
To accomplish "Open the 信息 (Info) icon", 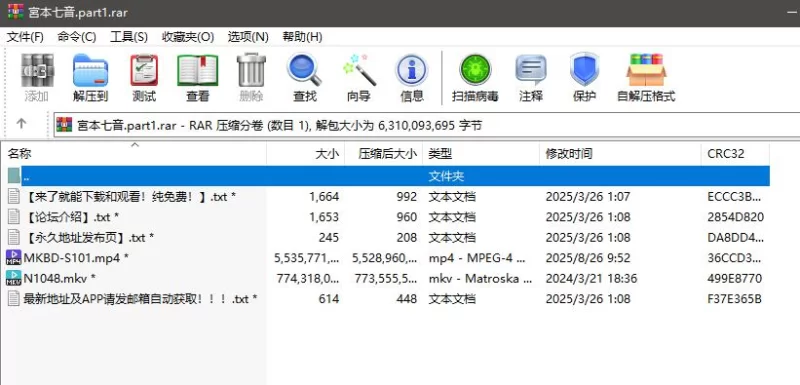I will click(412, 70).
